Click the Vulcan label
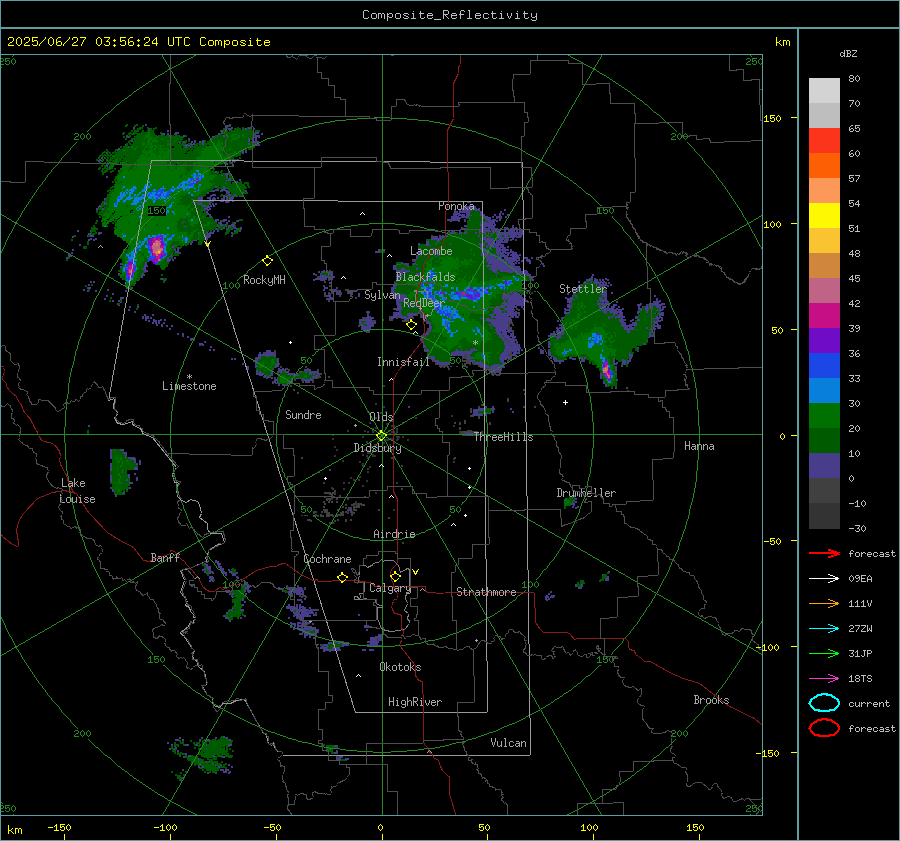 [x=508, y=743]
